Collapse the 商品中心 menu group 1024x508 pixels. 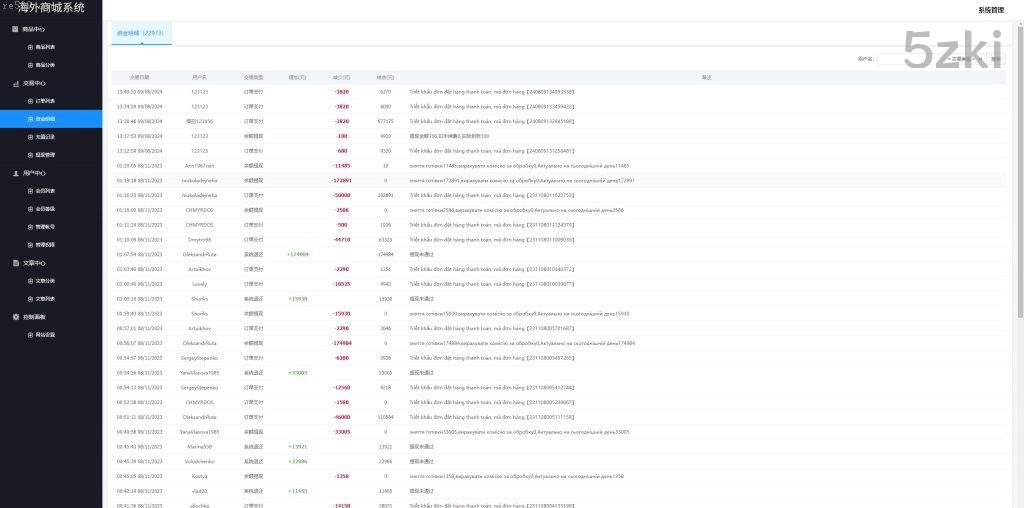pos(34,29)
